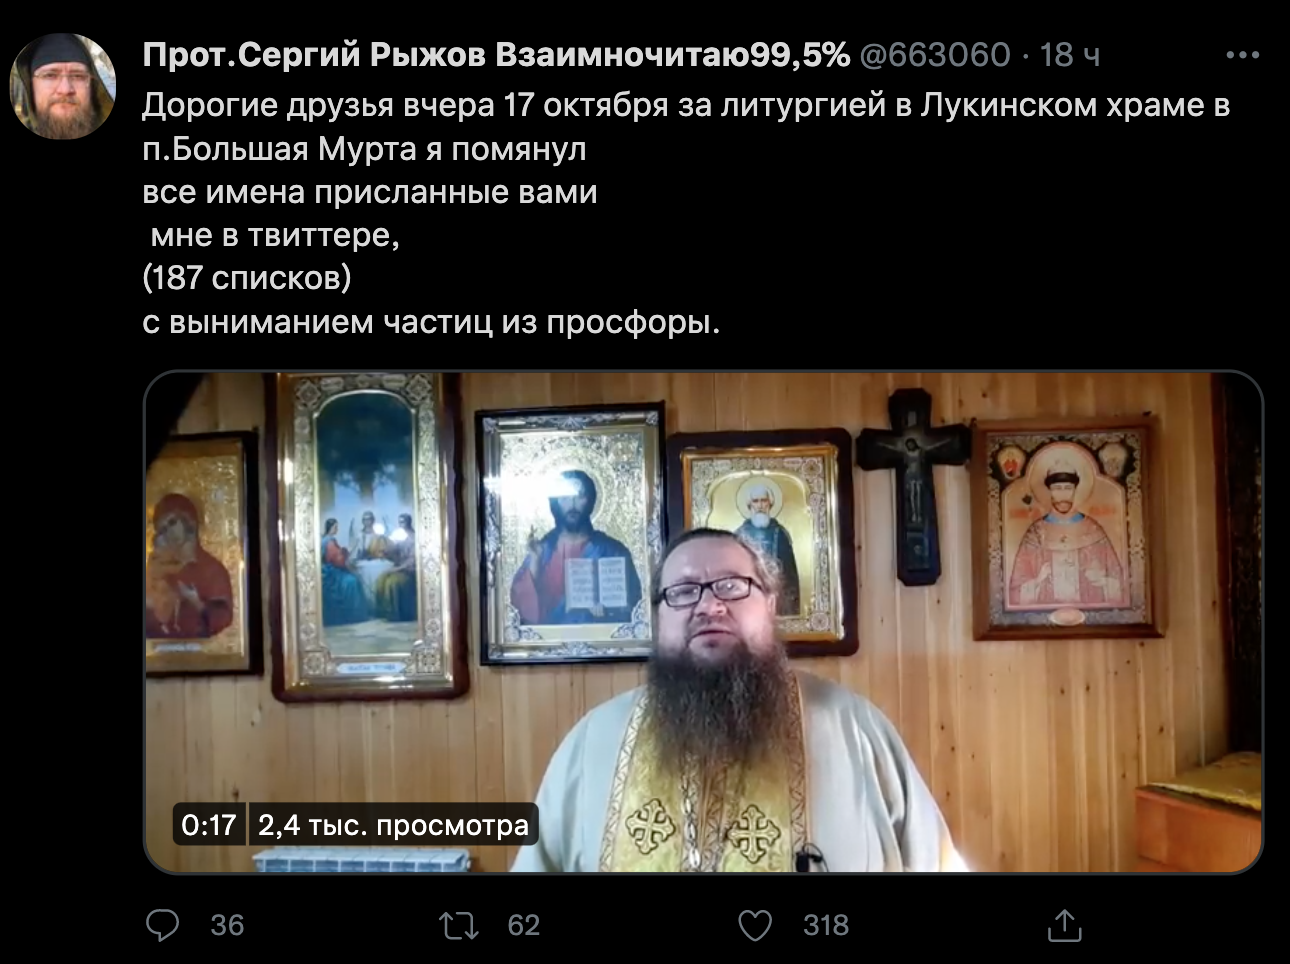Open the @663060 handle link
Screen dimensions: 1290x964
pyautogui.click(x=935, y=54)
